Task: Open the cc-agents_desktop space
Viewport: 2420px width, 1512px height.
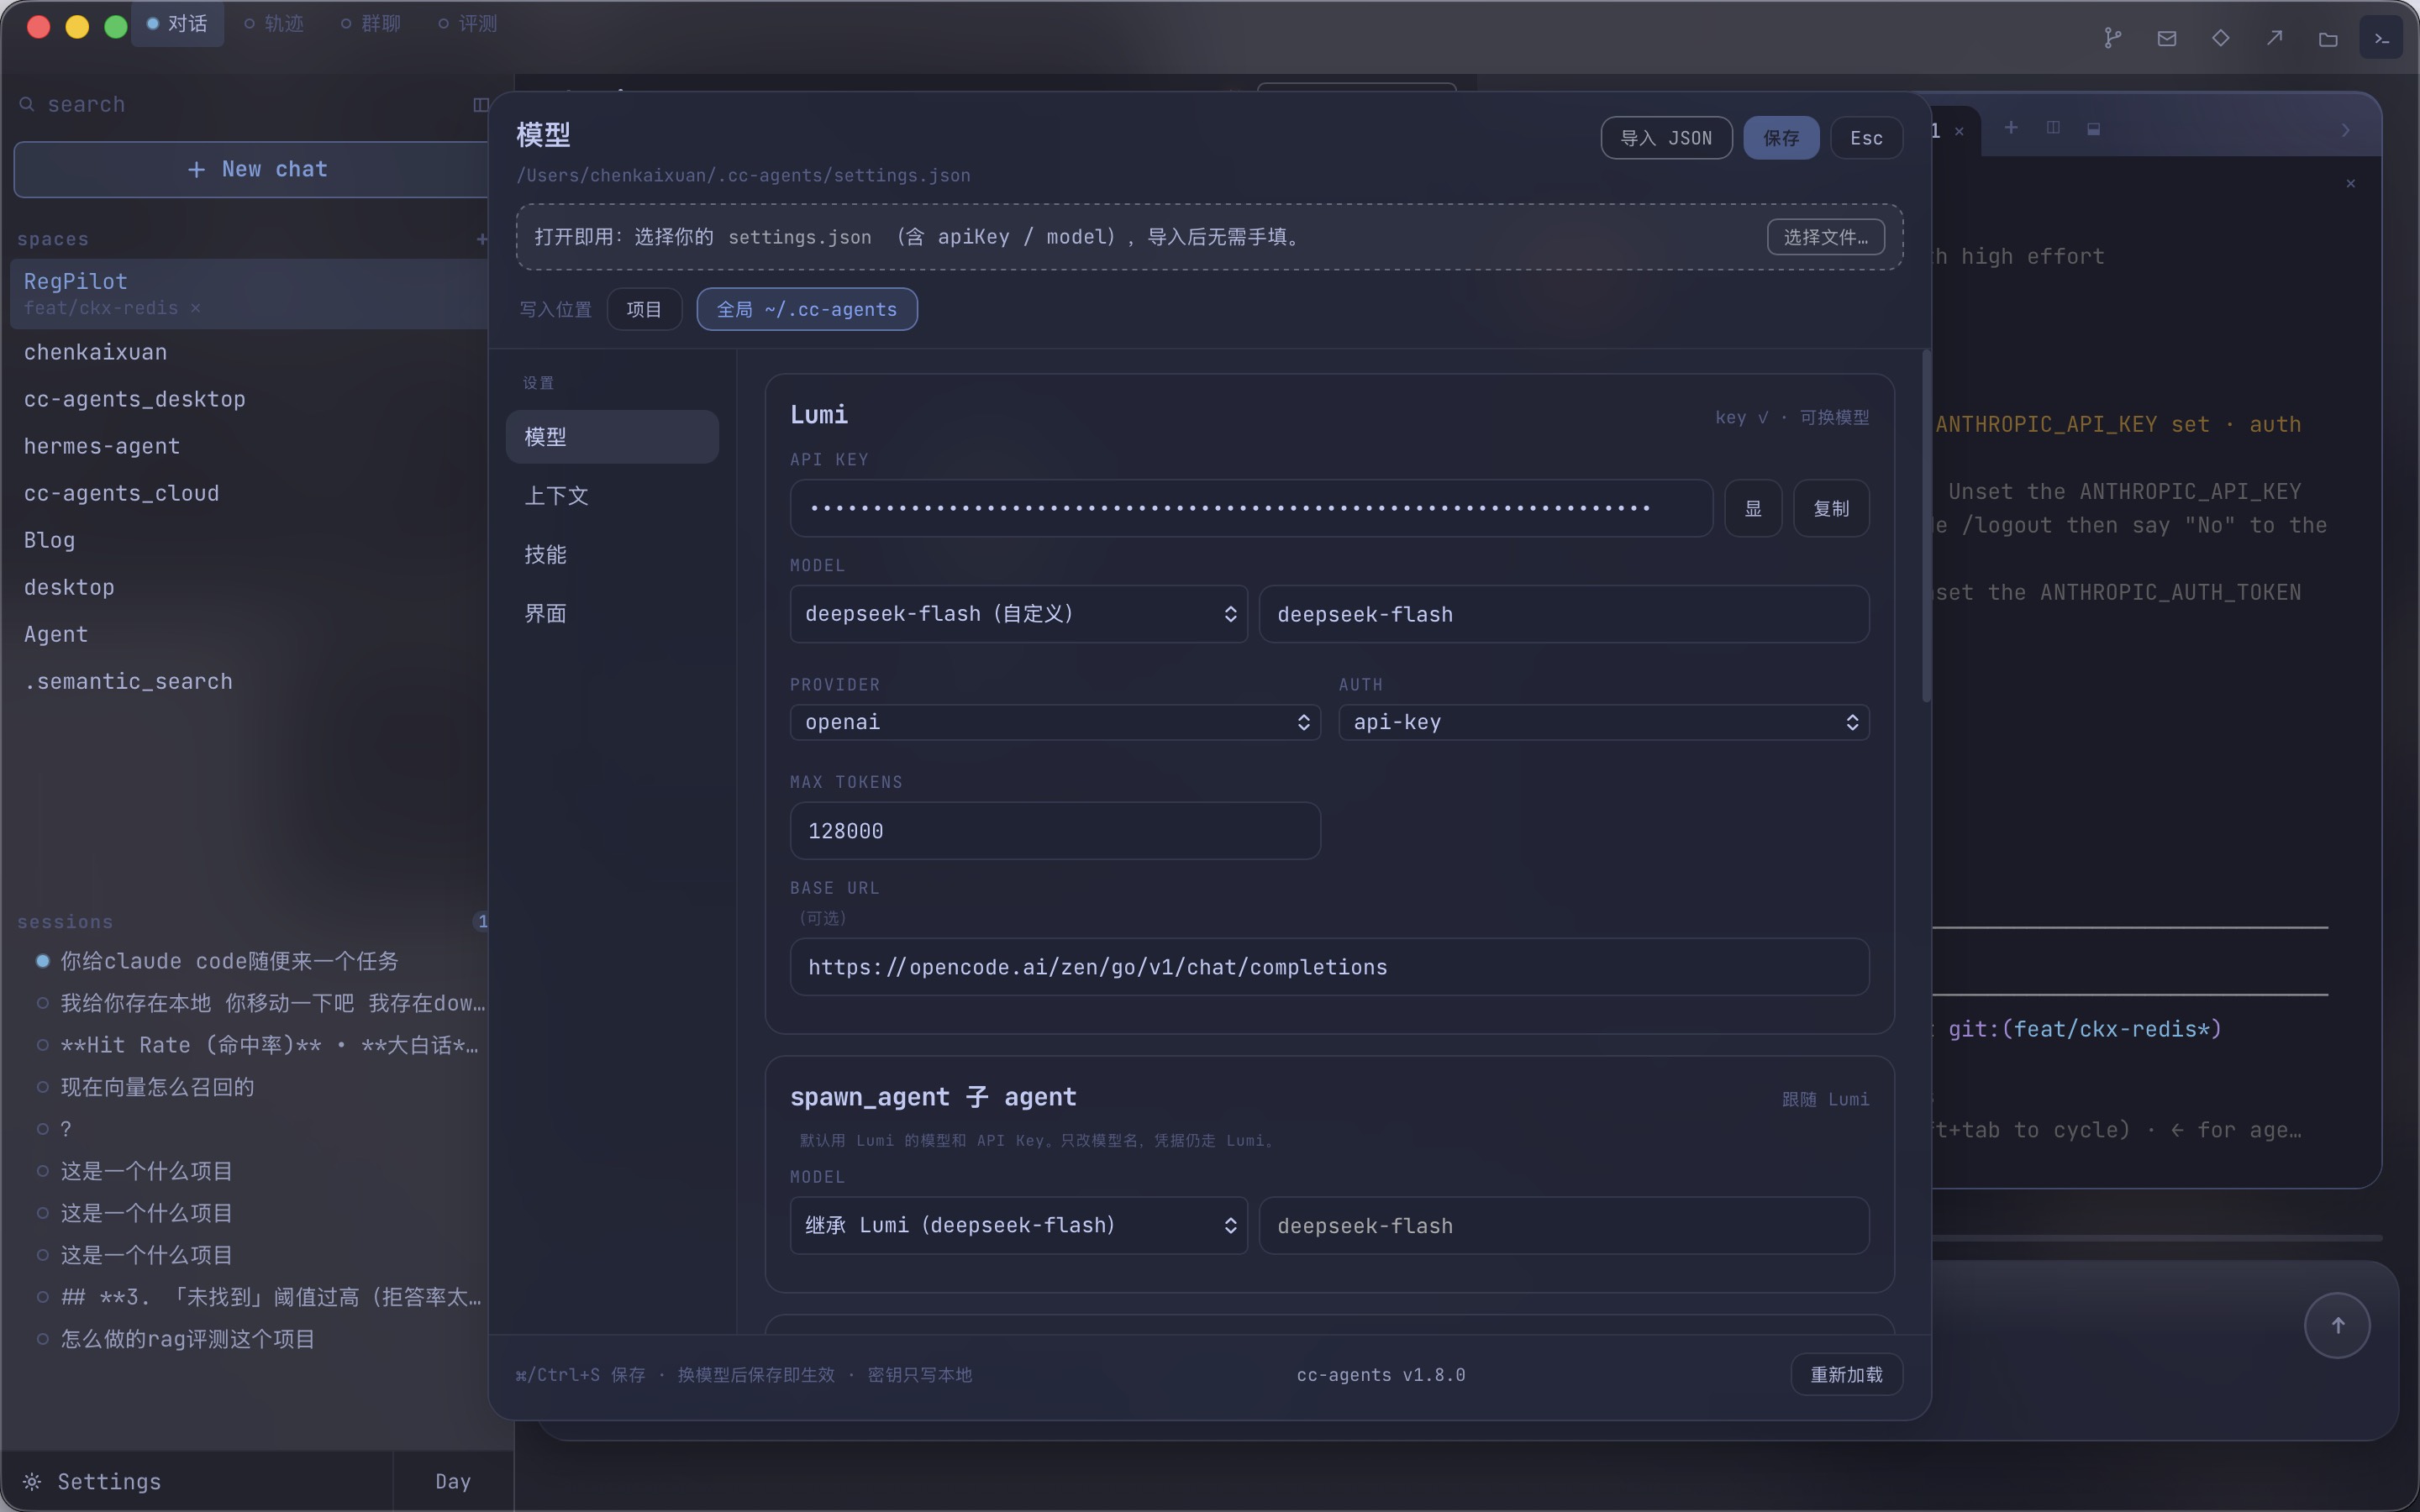Action: [x=250, y=399]
